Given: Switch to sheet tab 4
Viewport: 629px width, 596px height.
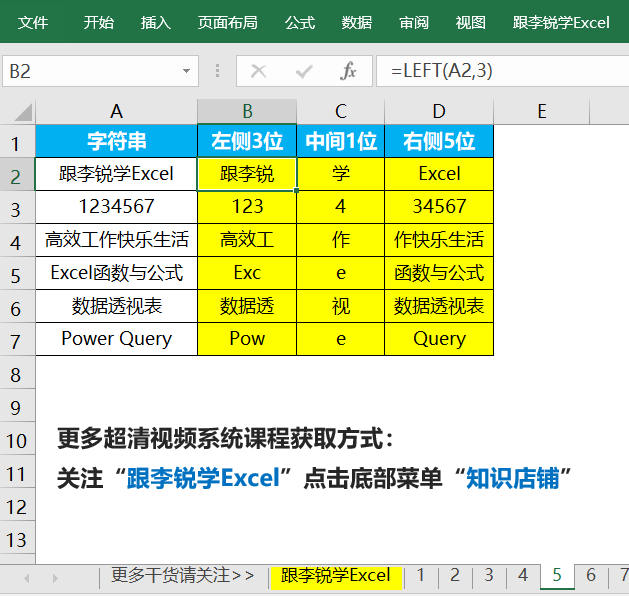Looking at the screenshot, I should (x=523, y=576).
